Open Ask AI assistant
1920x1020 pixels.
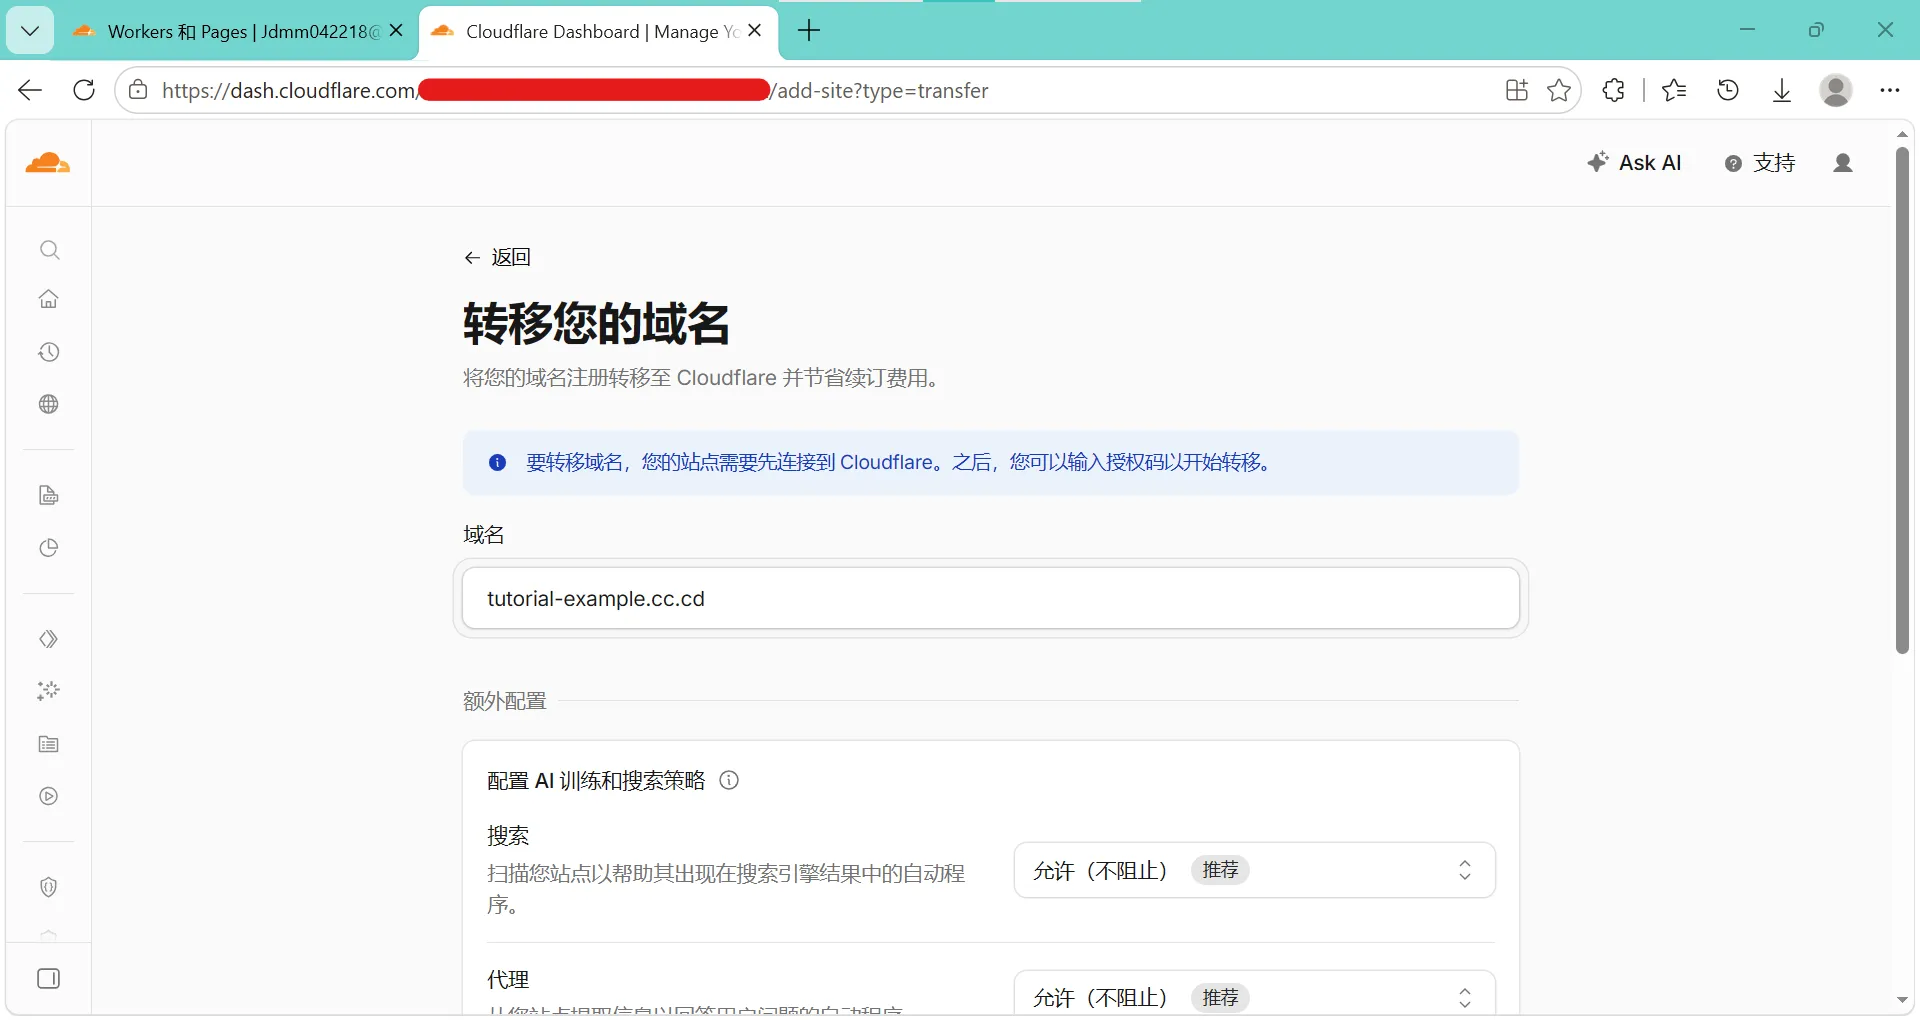tap(1634, 163)
